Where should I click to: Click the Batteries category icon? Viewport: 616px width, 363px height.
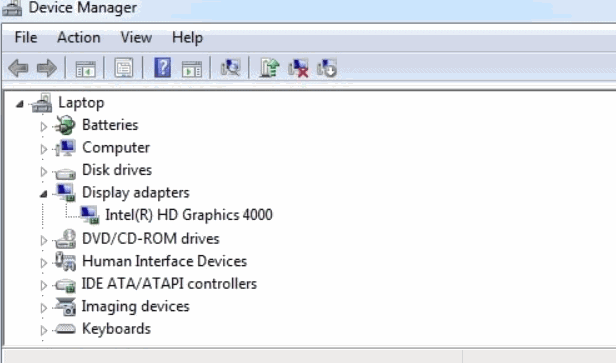[65, 125]
